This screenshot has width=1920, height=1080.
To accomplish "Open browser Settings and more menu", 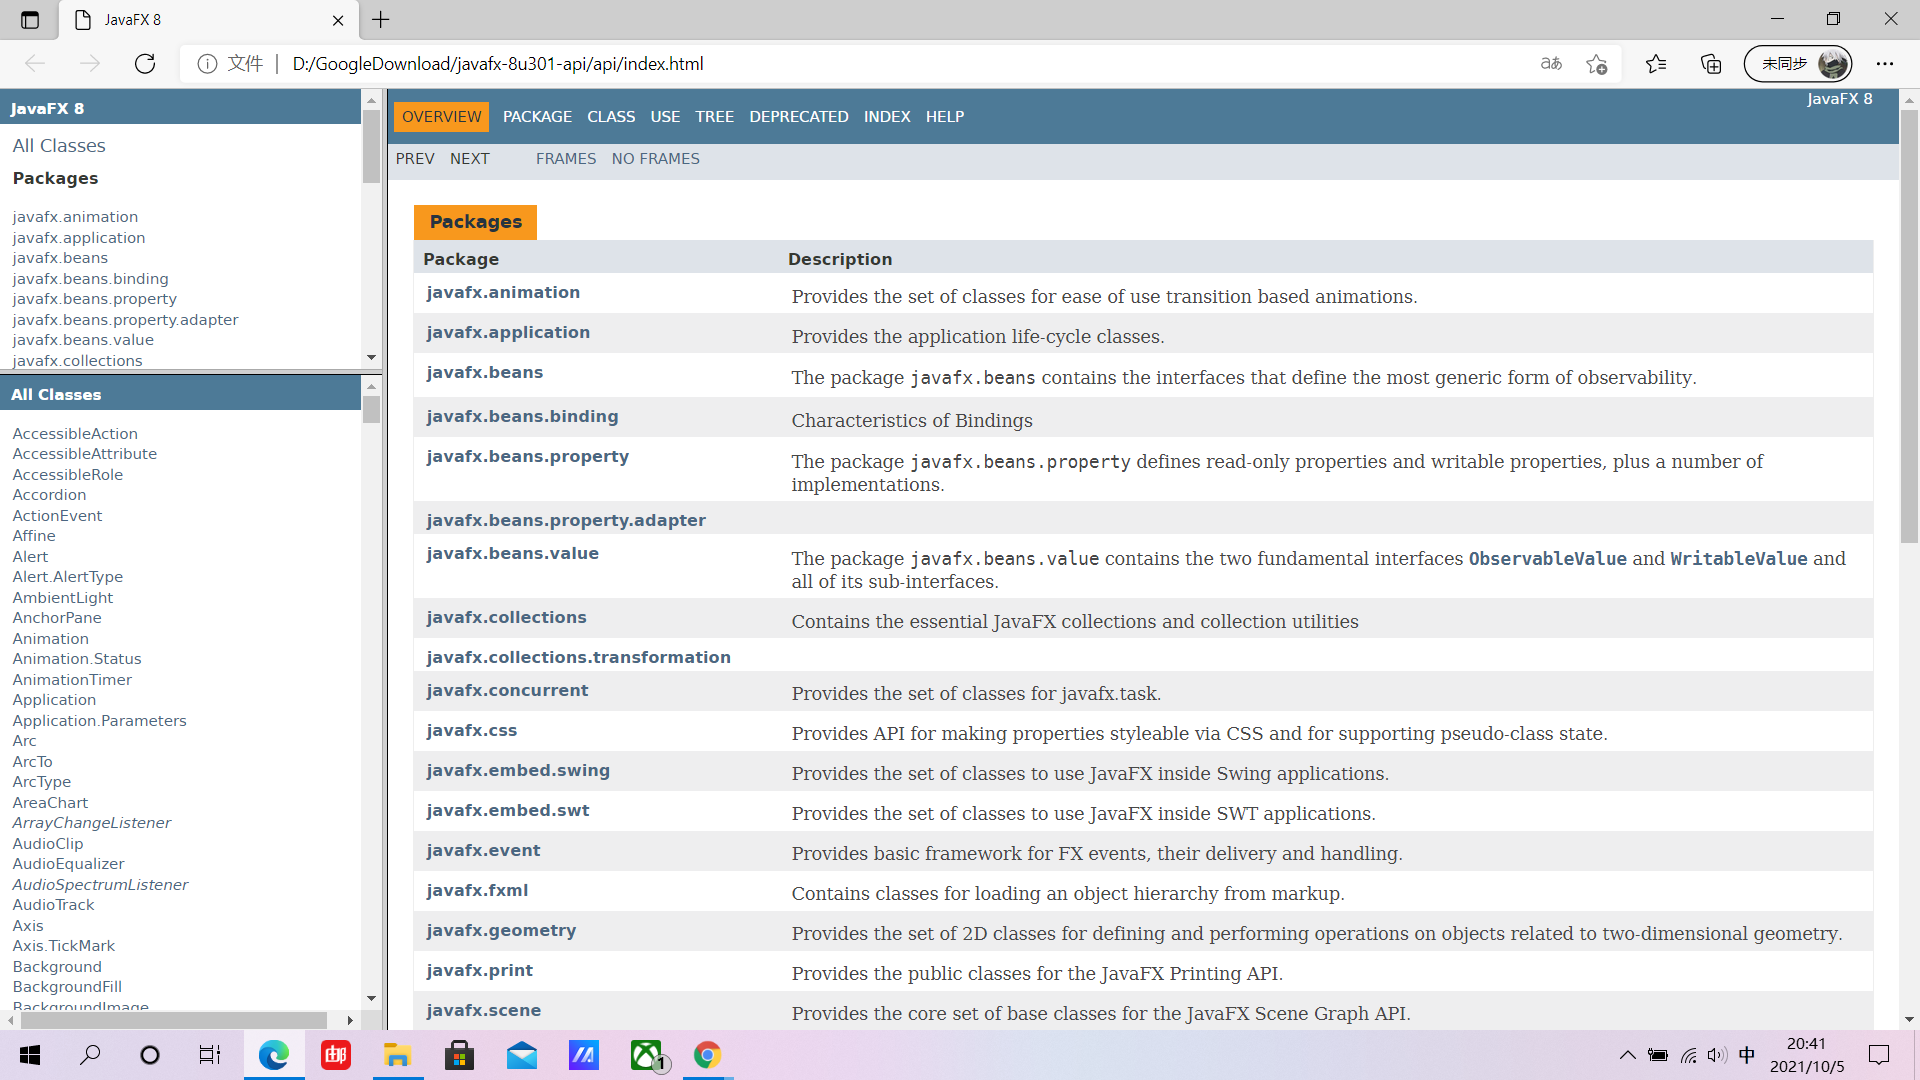I will coord(1885,64).
